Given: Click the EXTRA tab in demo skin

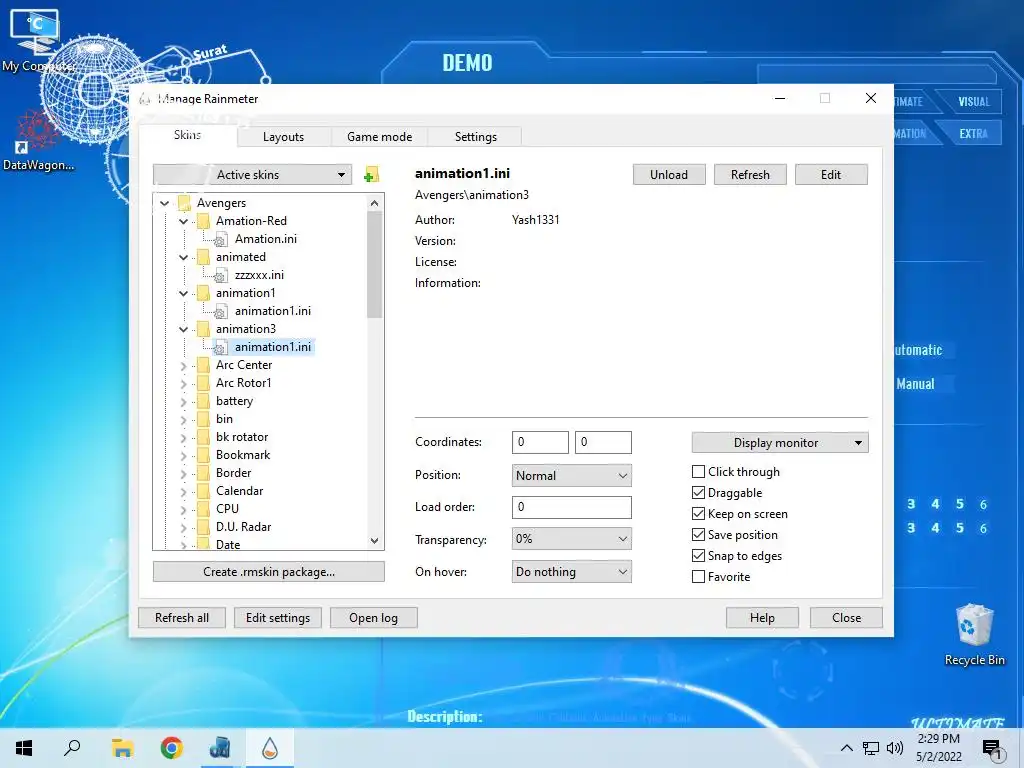Looking at the screenshot, I should click(x=973, y=134).
